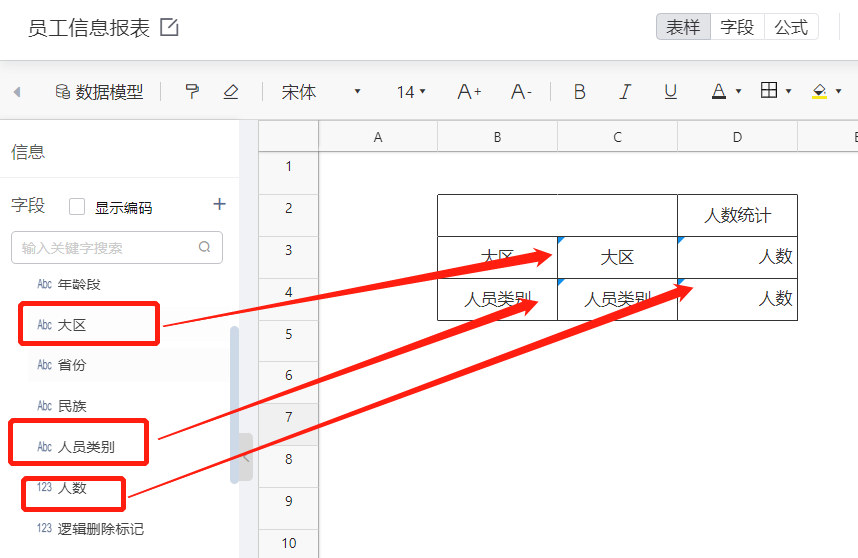This screenshot has height=558, width=858.
Task: Apply the fill color bucket
Action: click(819, 91)
